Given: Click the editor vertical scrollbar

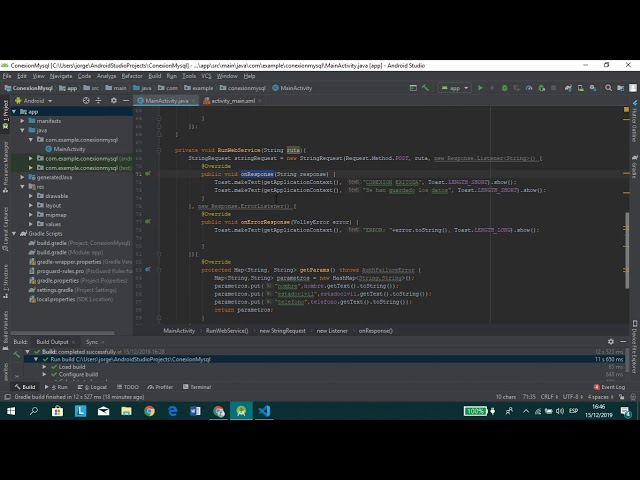Looking at the screenshot, I should coord(626,251).
